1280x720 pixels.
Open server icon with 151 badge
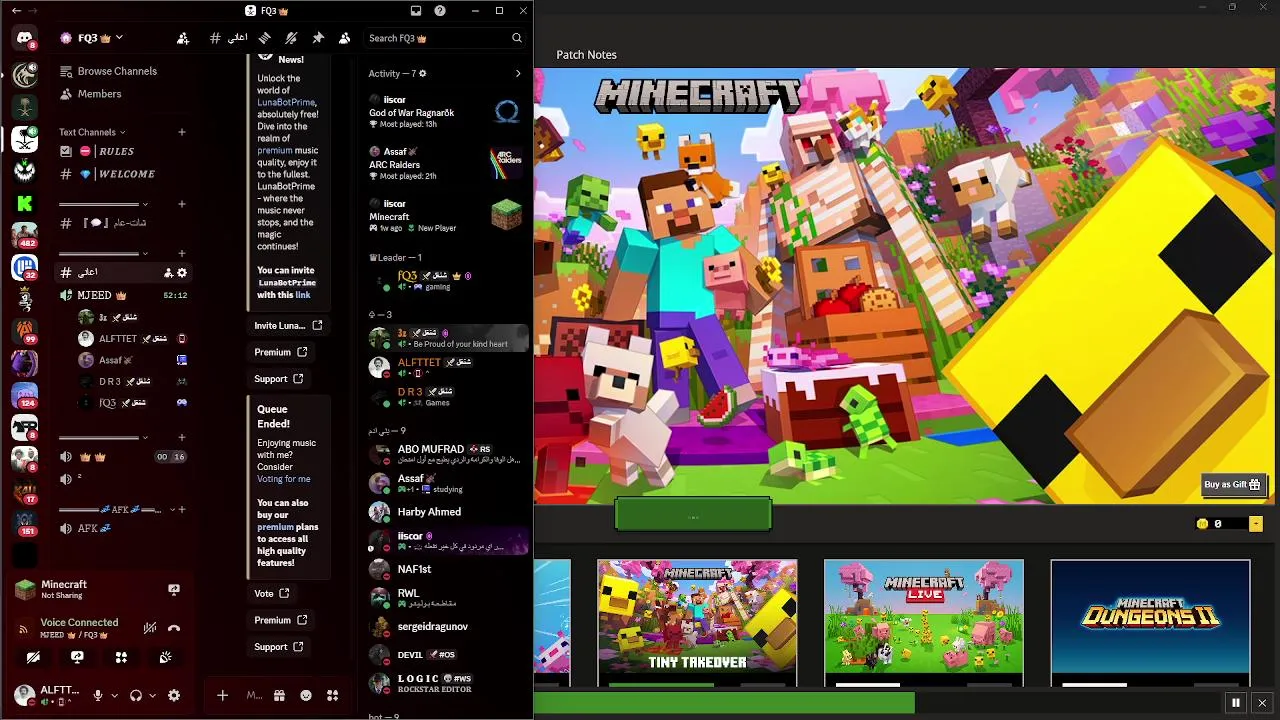point(24,523)
